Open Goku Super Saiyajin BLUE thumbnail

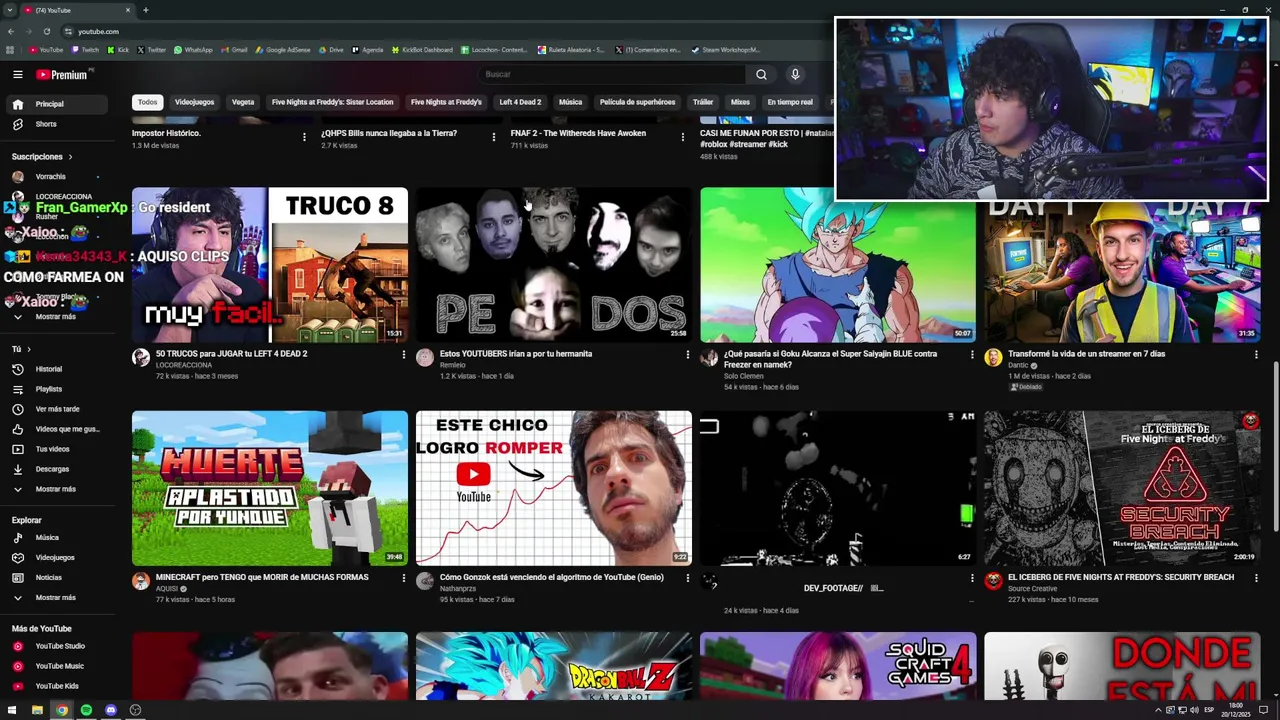click(838, 265)
